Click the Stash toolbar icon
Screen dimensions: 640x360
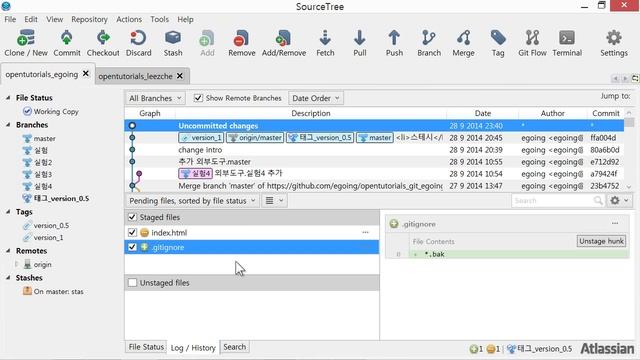[173, 38]
